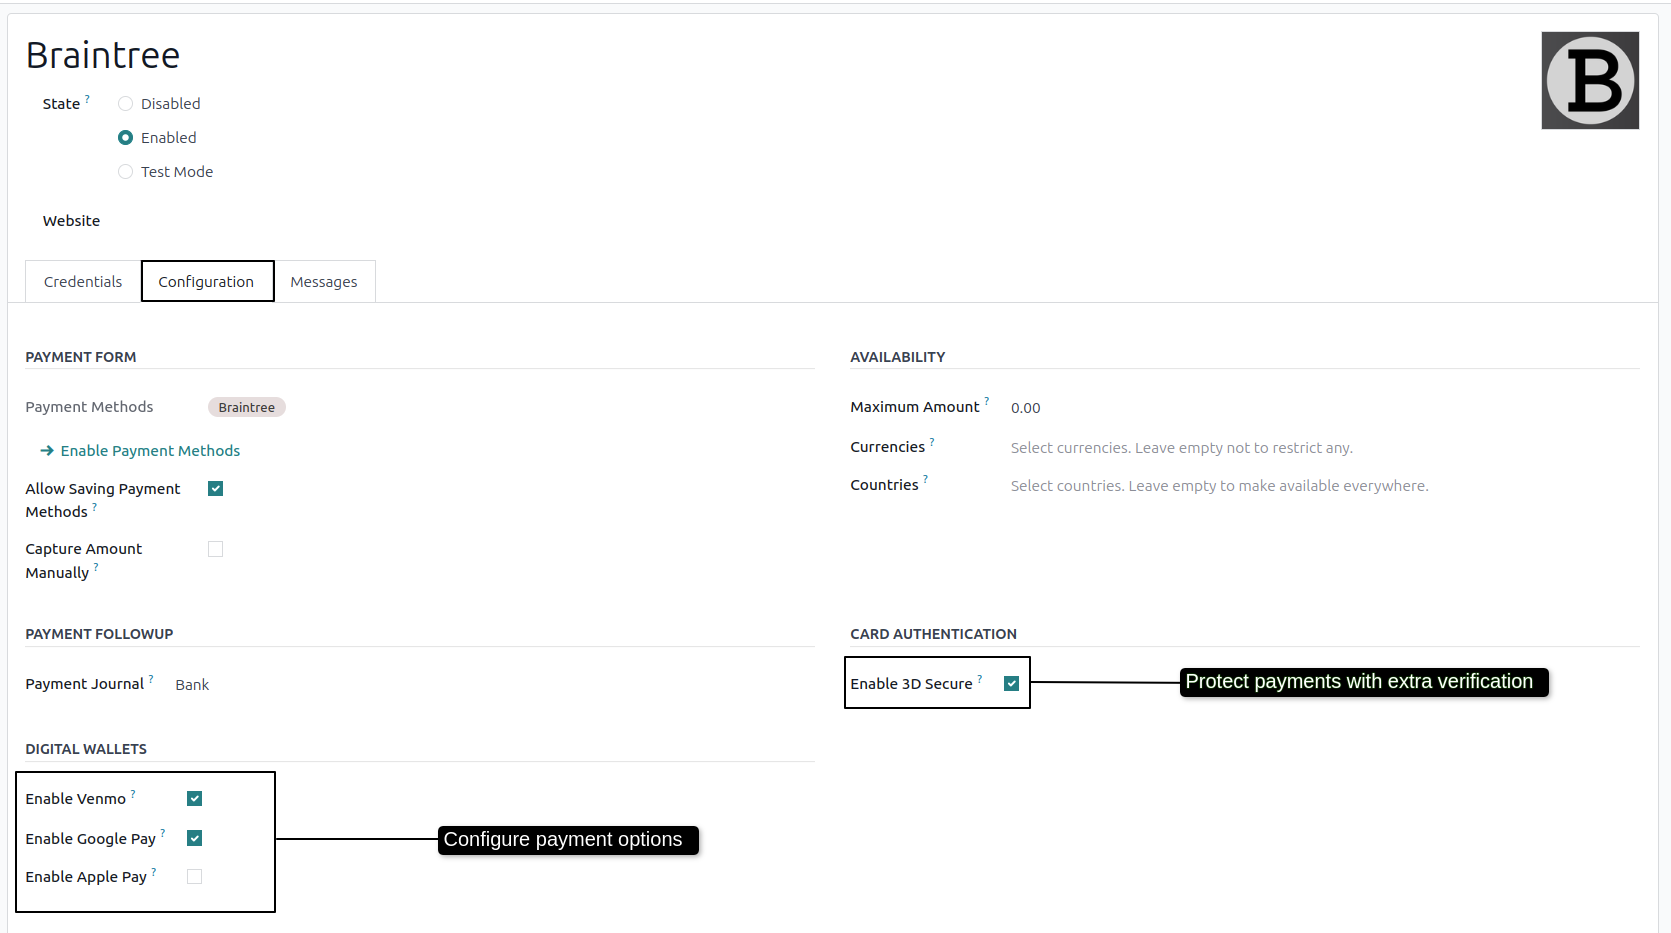
Task: Toggle Allow Saving Payment Methods checkbox
Action: click(215, 489)
